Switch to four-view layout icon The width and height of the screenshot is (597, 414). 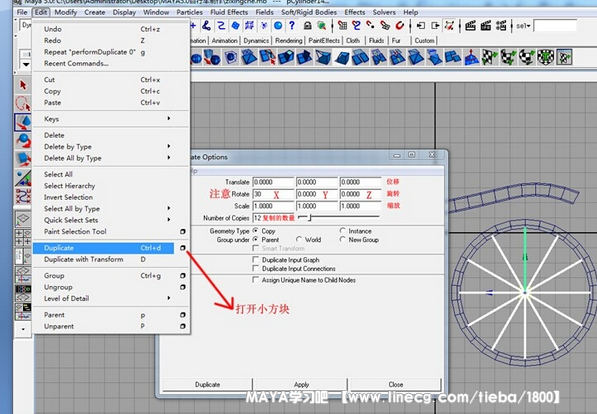[23, 237]
